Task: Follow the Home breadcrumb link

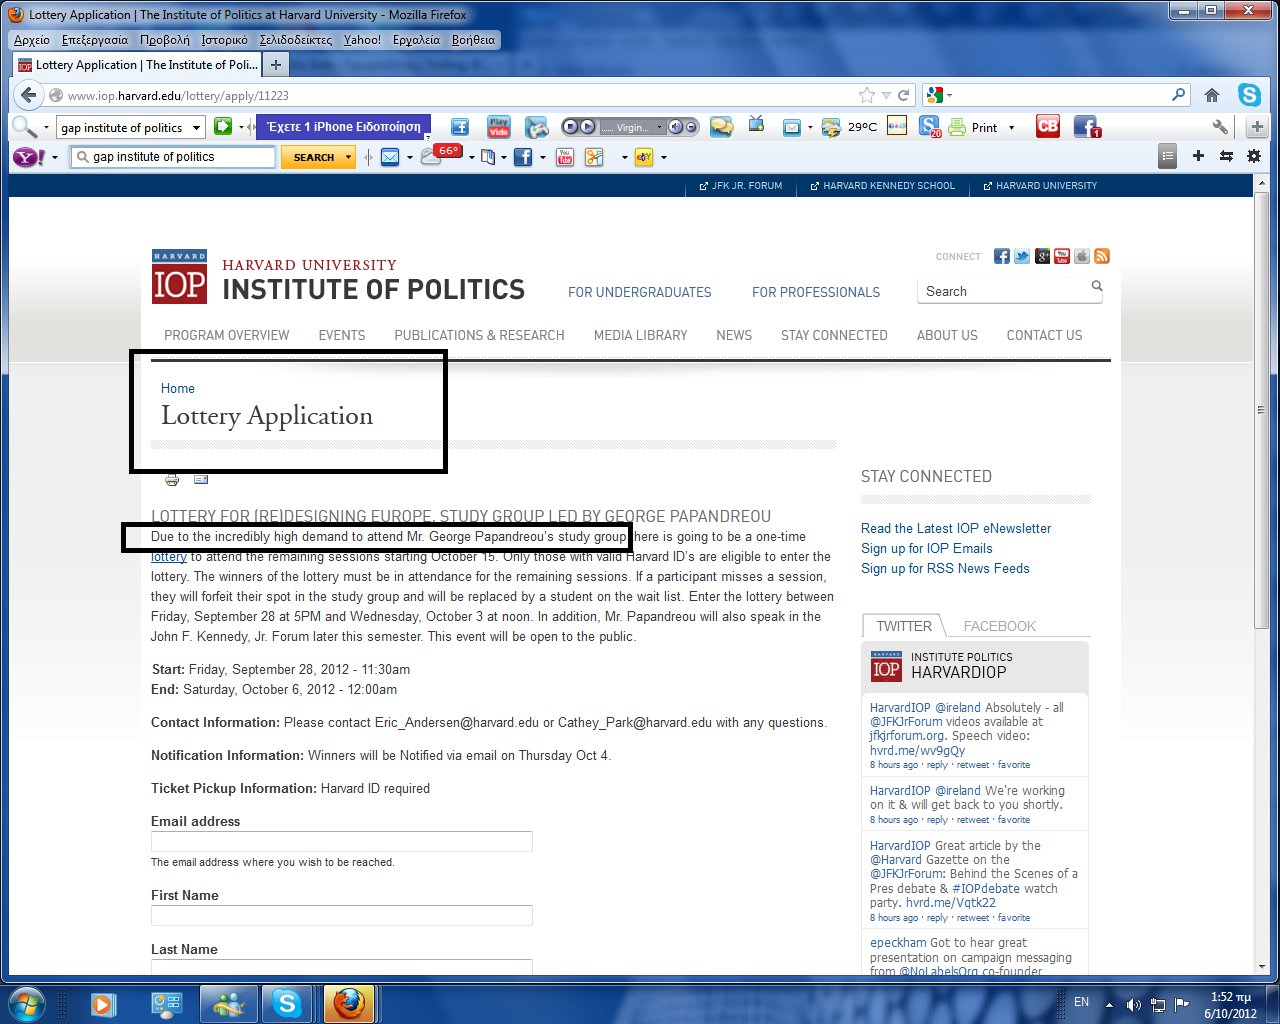Action: click(178, 388)
